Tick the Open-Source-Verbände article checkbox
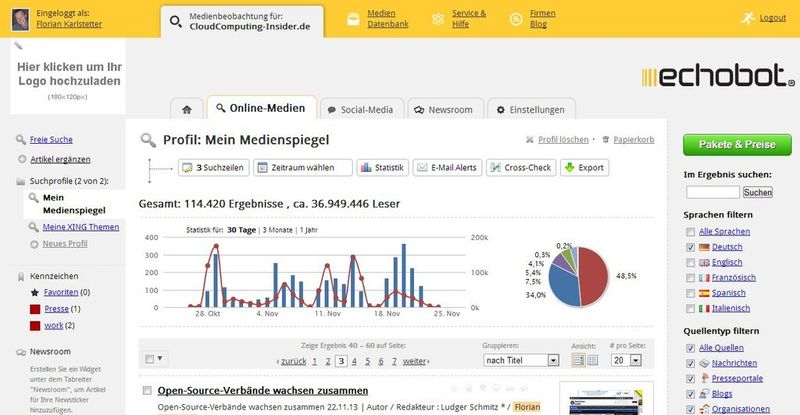The height and width of the screenshot is (415, 800). (x=147, y=390)
